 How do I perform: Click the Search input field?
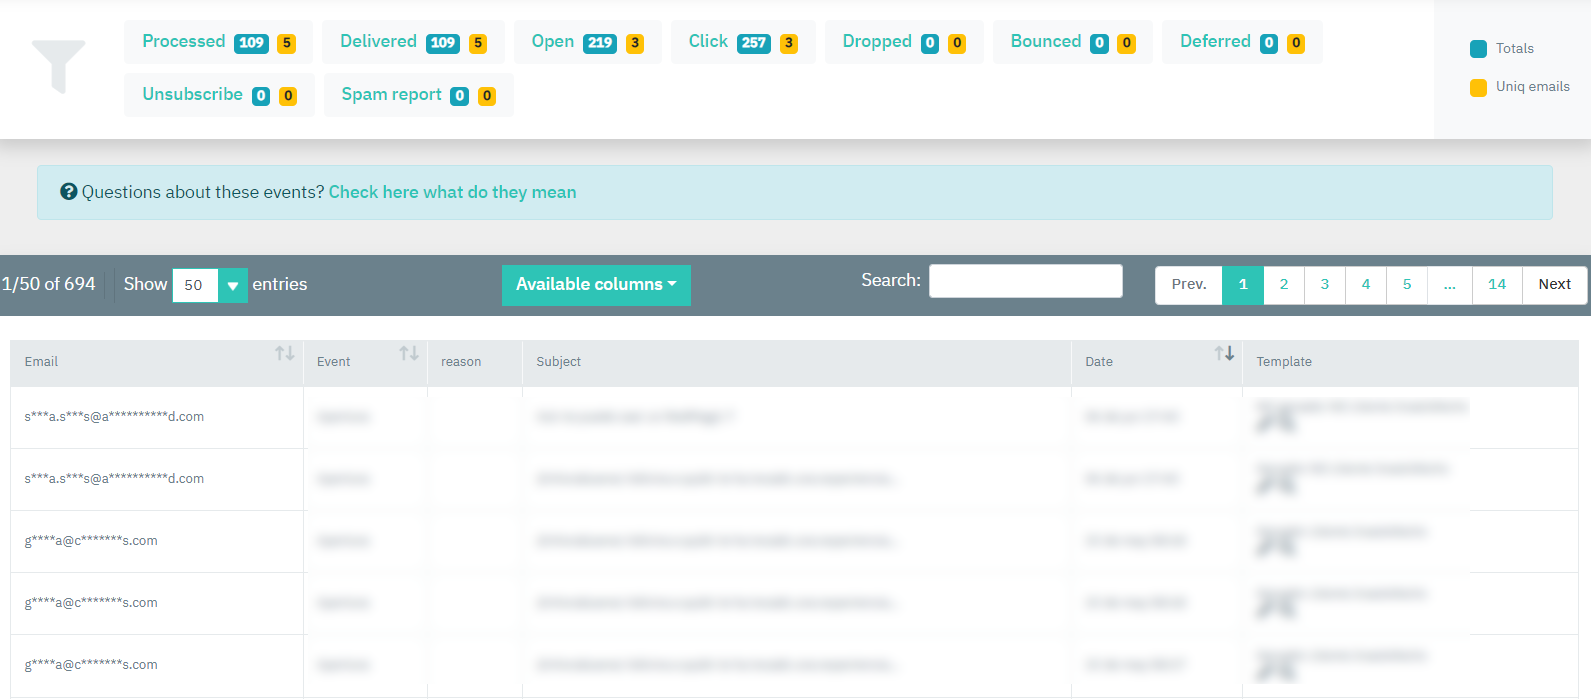coord(1025,281)
